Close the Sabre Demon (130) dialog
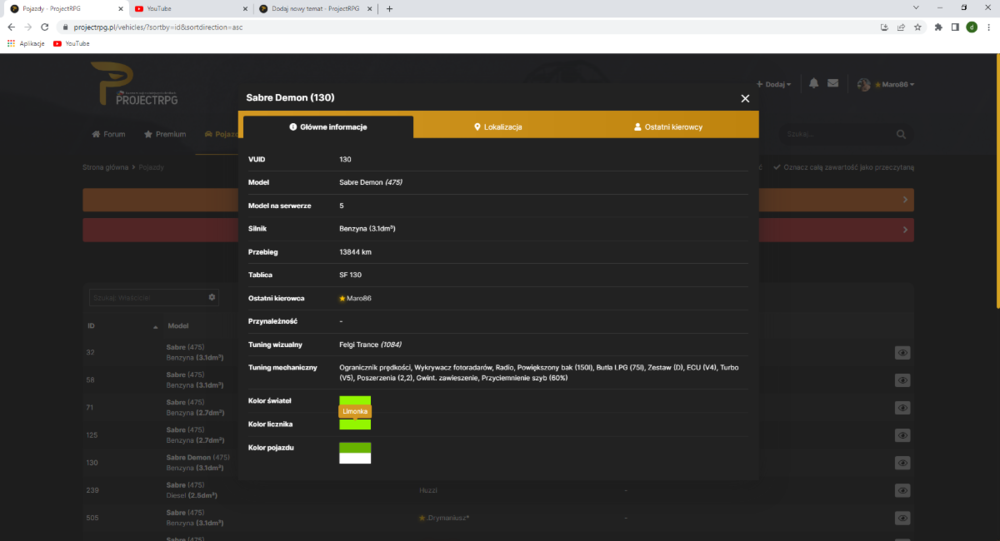 tap(745, 98)
